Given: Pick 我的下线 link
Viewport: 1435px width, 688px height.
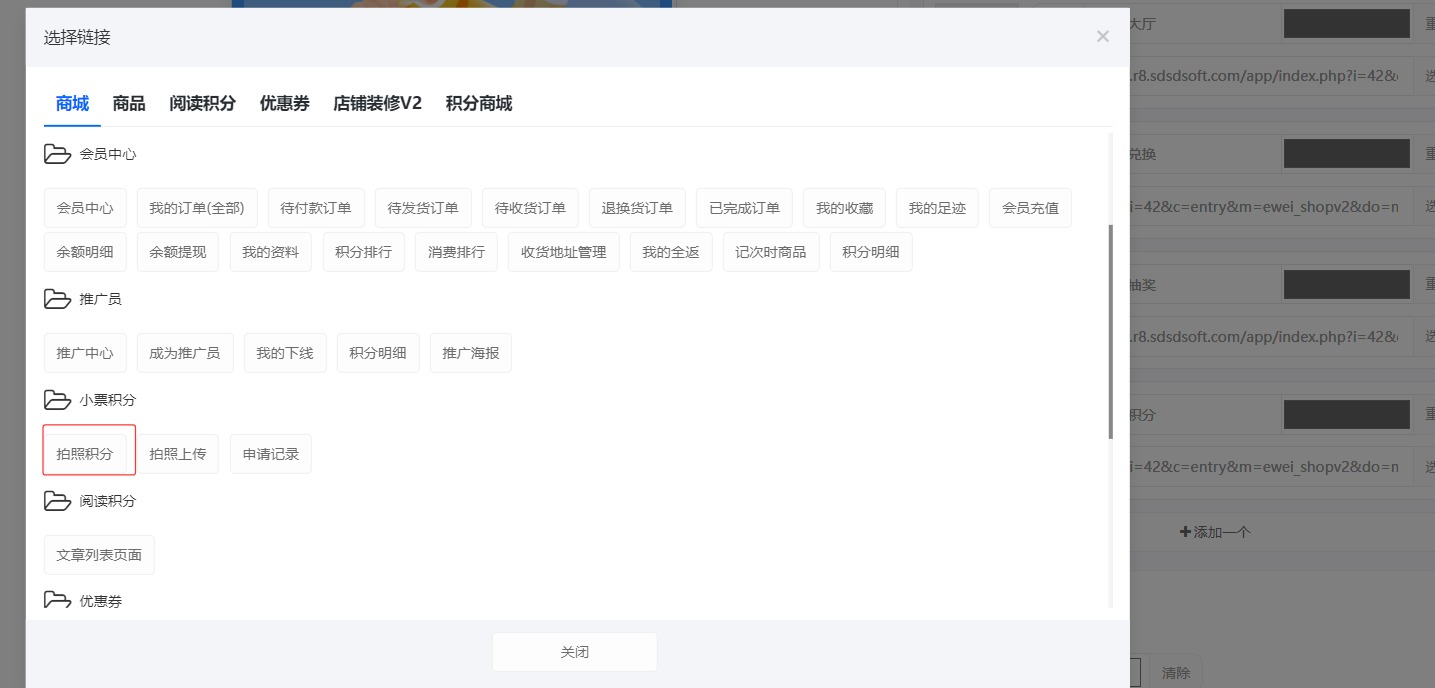Looking at the screenshot, I should (x=285, y=353).
